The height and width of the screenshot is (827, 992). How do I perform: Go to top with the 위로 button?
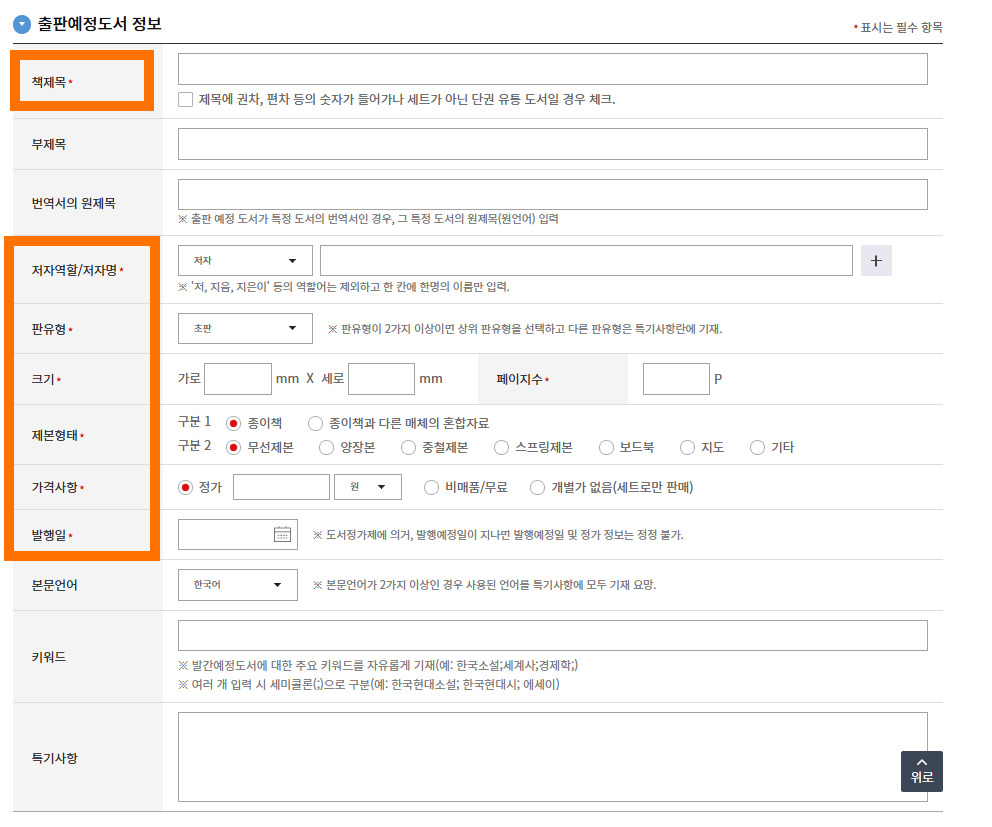click(x=922, y=771)
